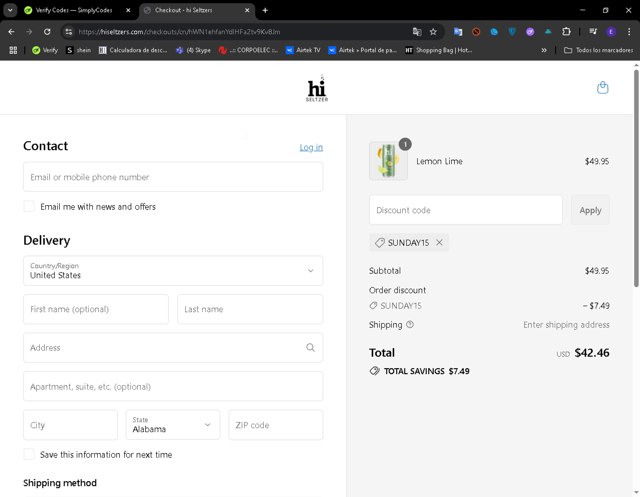Open a new browser tab
This screenshot has height=497, width=640.
click(x=265, y=10)
